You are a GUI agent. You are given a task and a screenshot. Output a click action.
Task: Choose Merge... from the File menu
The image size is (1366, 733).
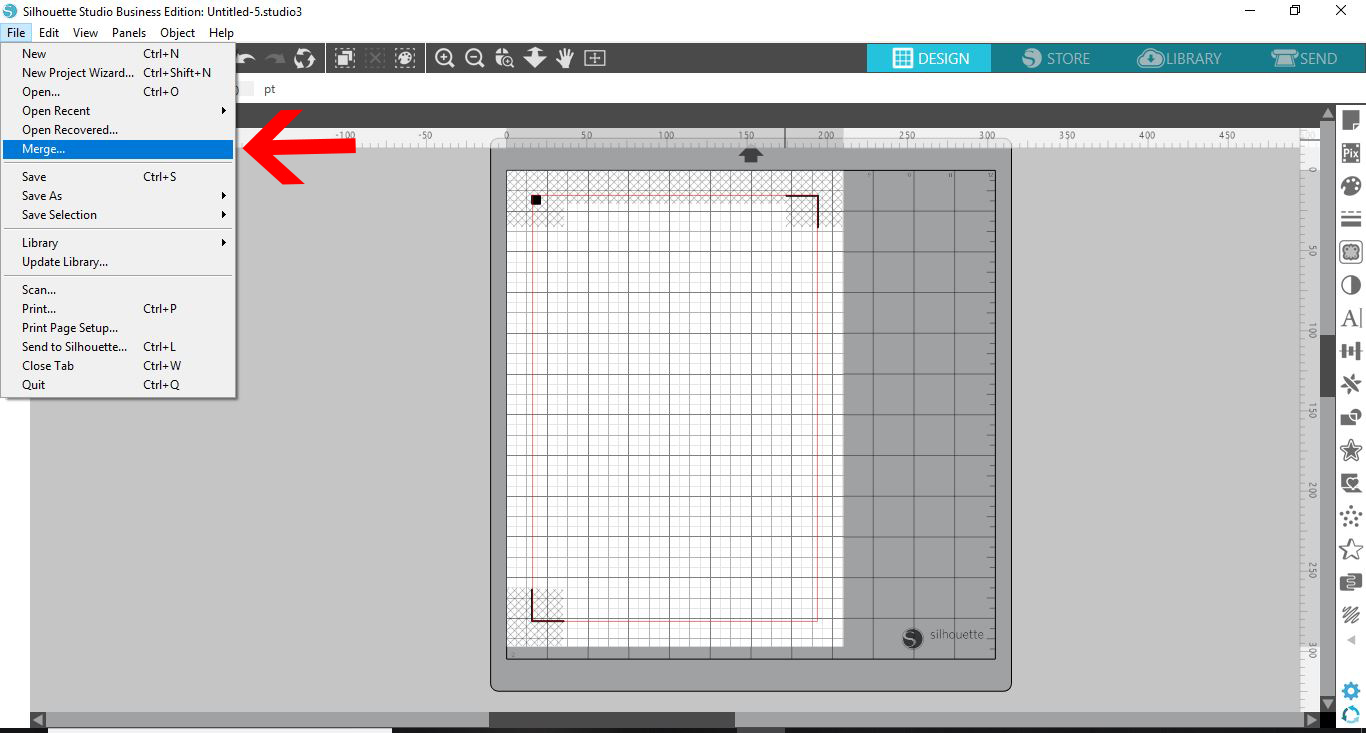pyautogui.click(x=117, y=149)
